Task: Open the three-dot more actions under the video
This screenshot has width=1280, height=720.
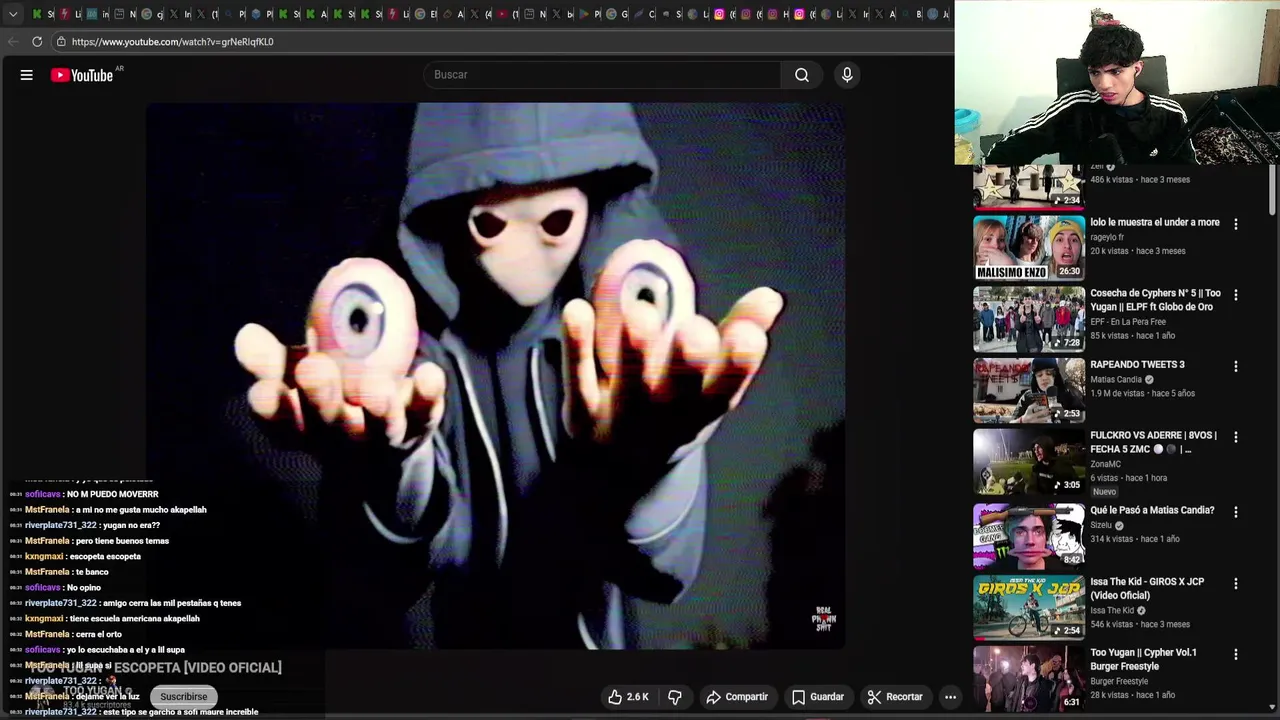Action: point(951,697)
